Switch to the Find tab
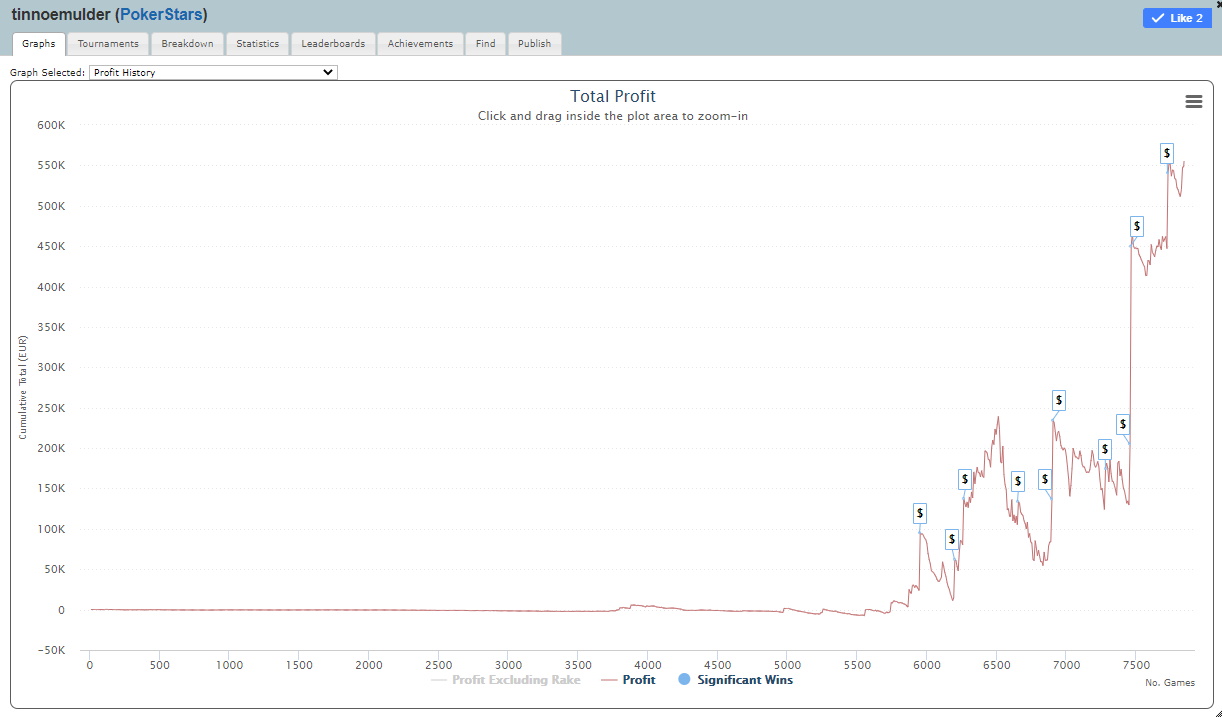This screenshot has width=1222, height=719. 485,44
